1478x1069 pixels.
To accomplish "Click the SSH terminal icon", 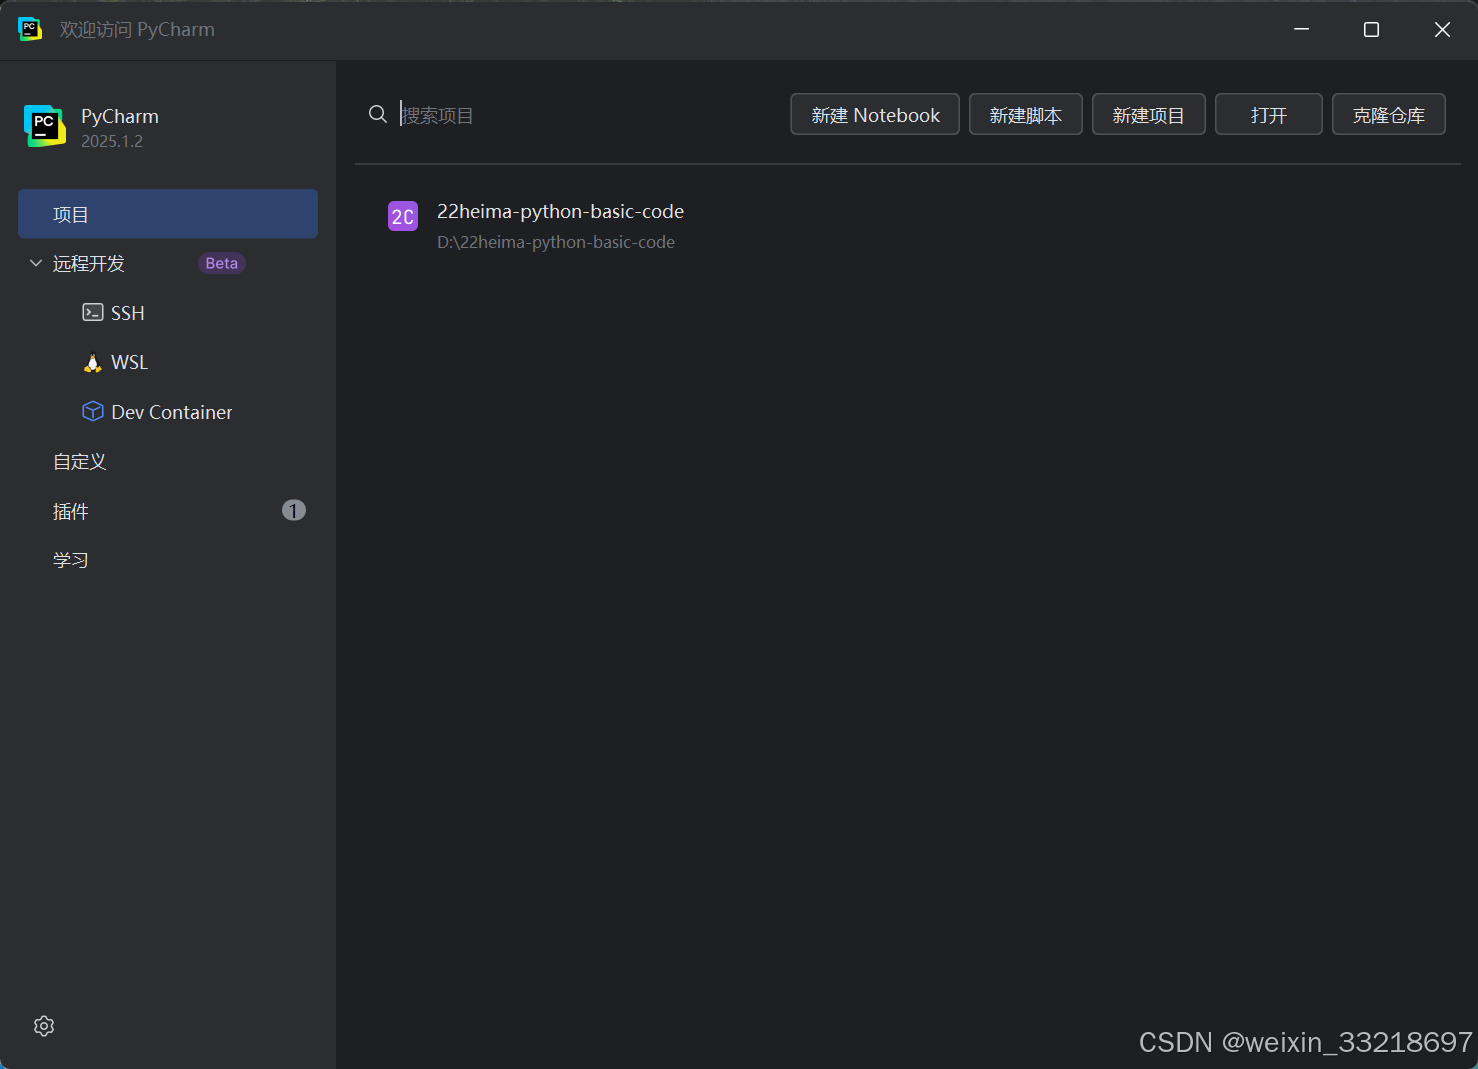I will pyautogui.click(x=93, y=312).
